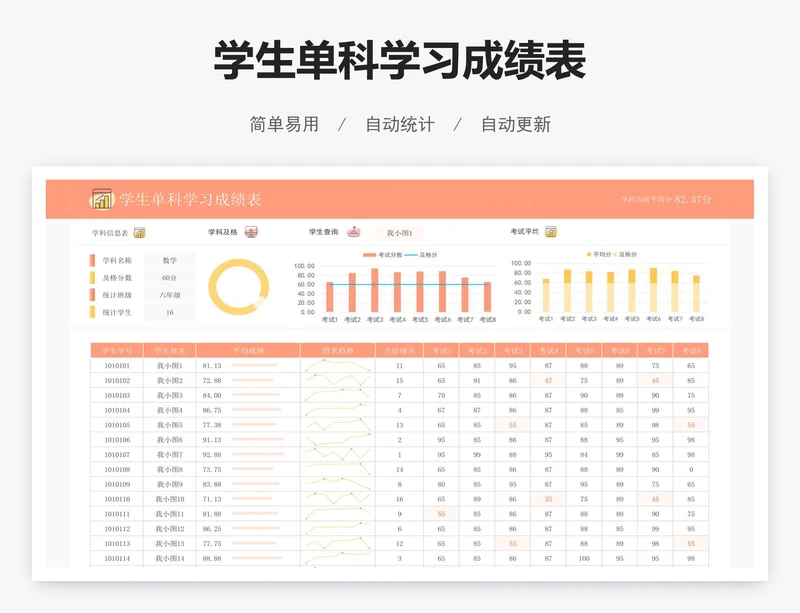Click the trend sparkline in 我小图7 row
Viewport: 800px width, 613px height.
[x=338, y=454]
